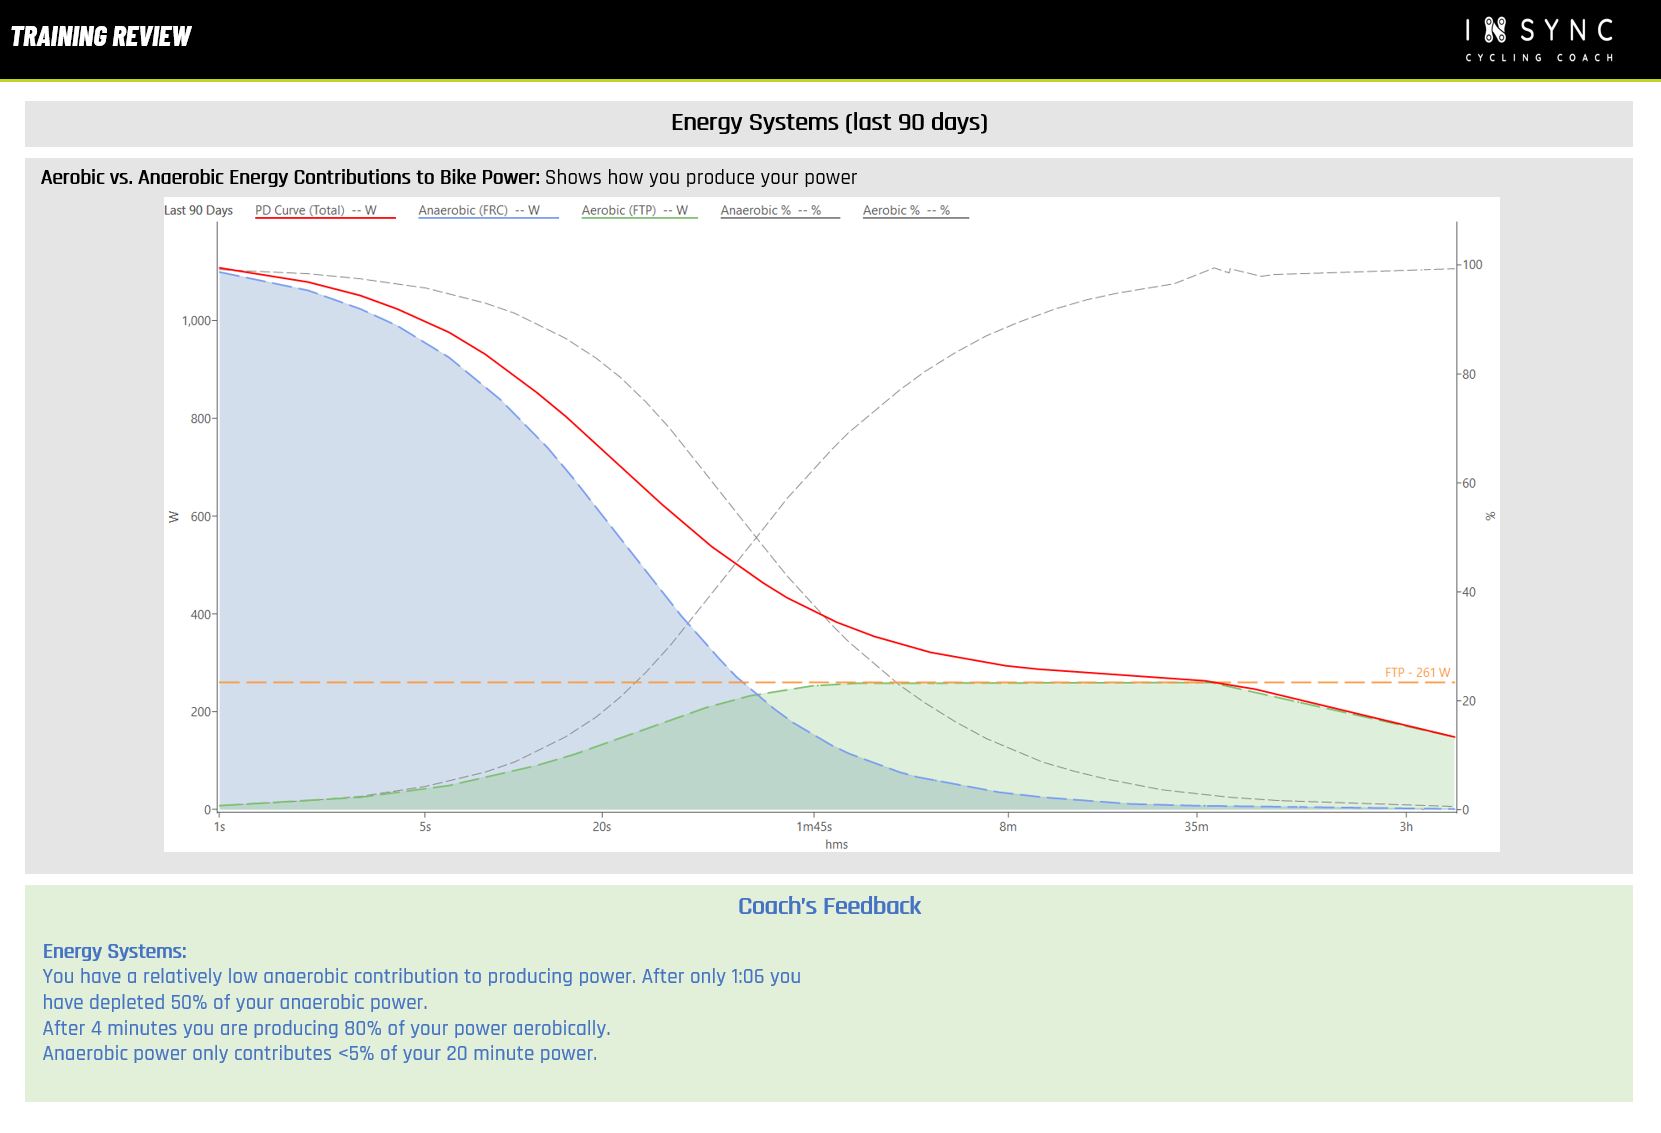Click the 400 value on the watts axis
Viewport: 1661px width, 1133px height.
pos(201,615)
